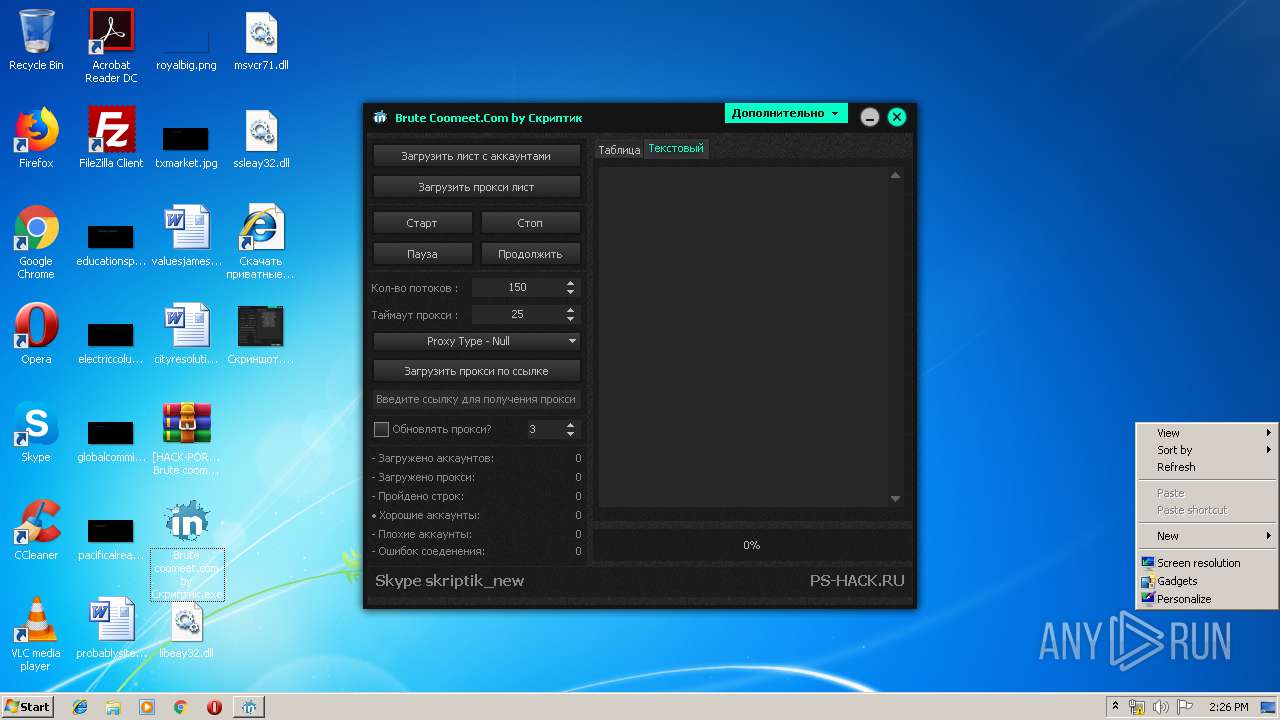Show hidden tray icons arrow

[x=1115, y=707]
